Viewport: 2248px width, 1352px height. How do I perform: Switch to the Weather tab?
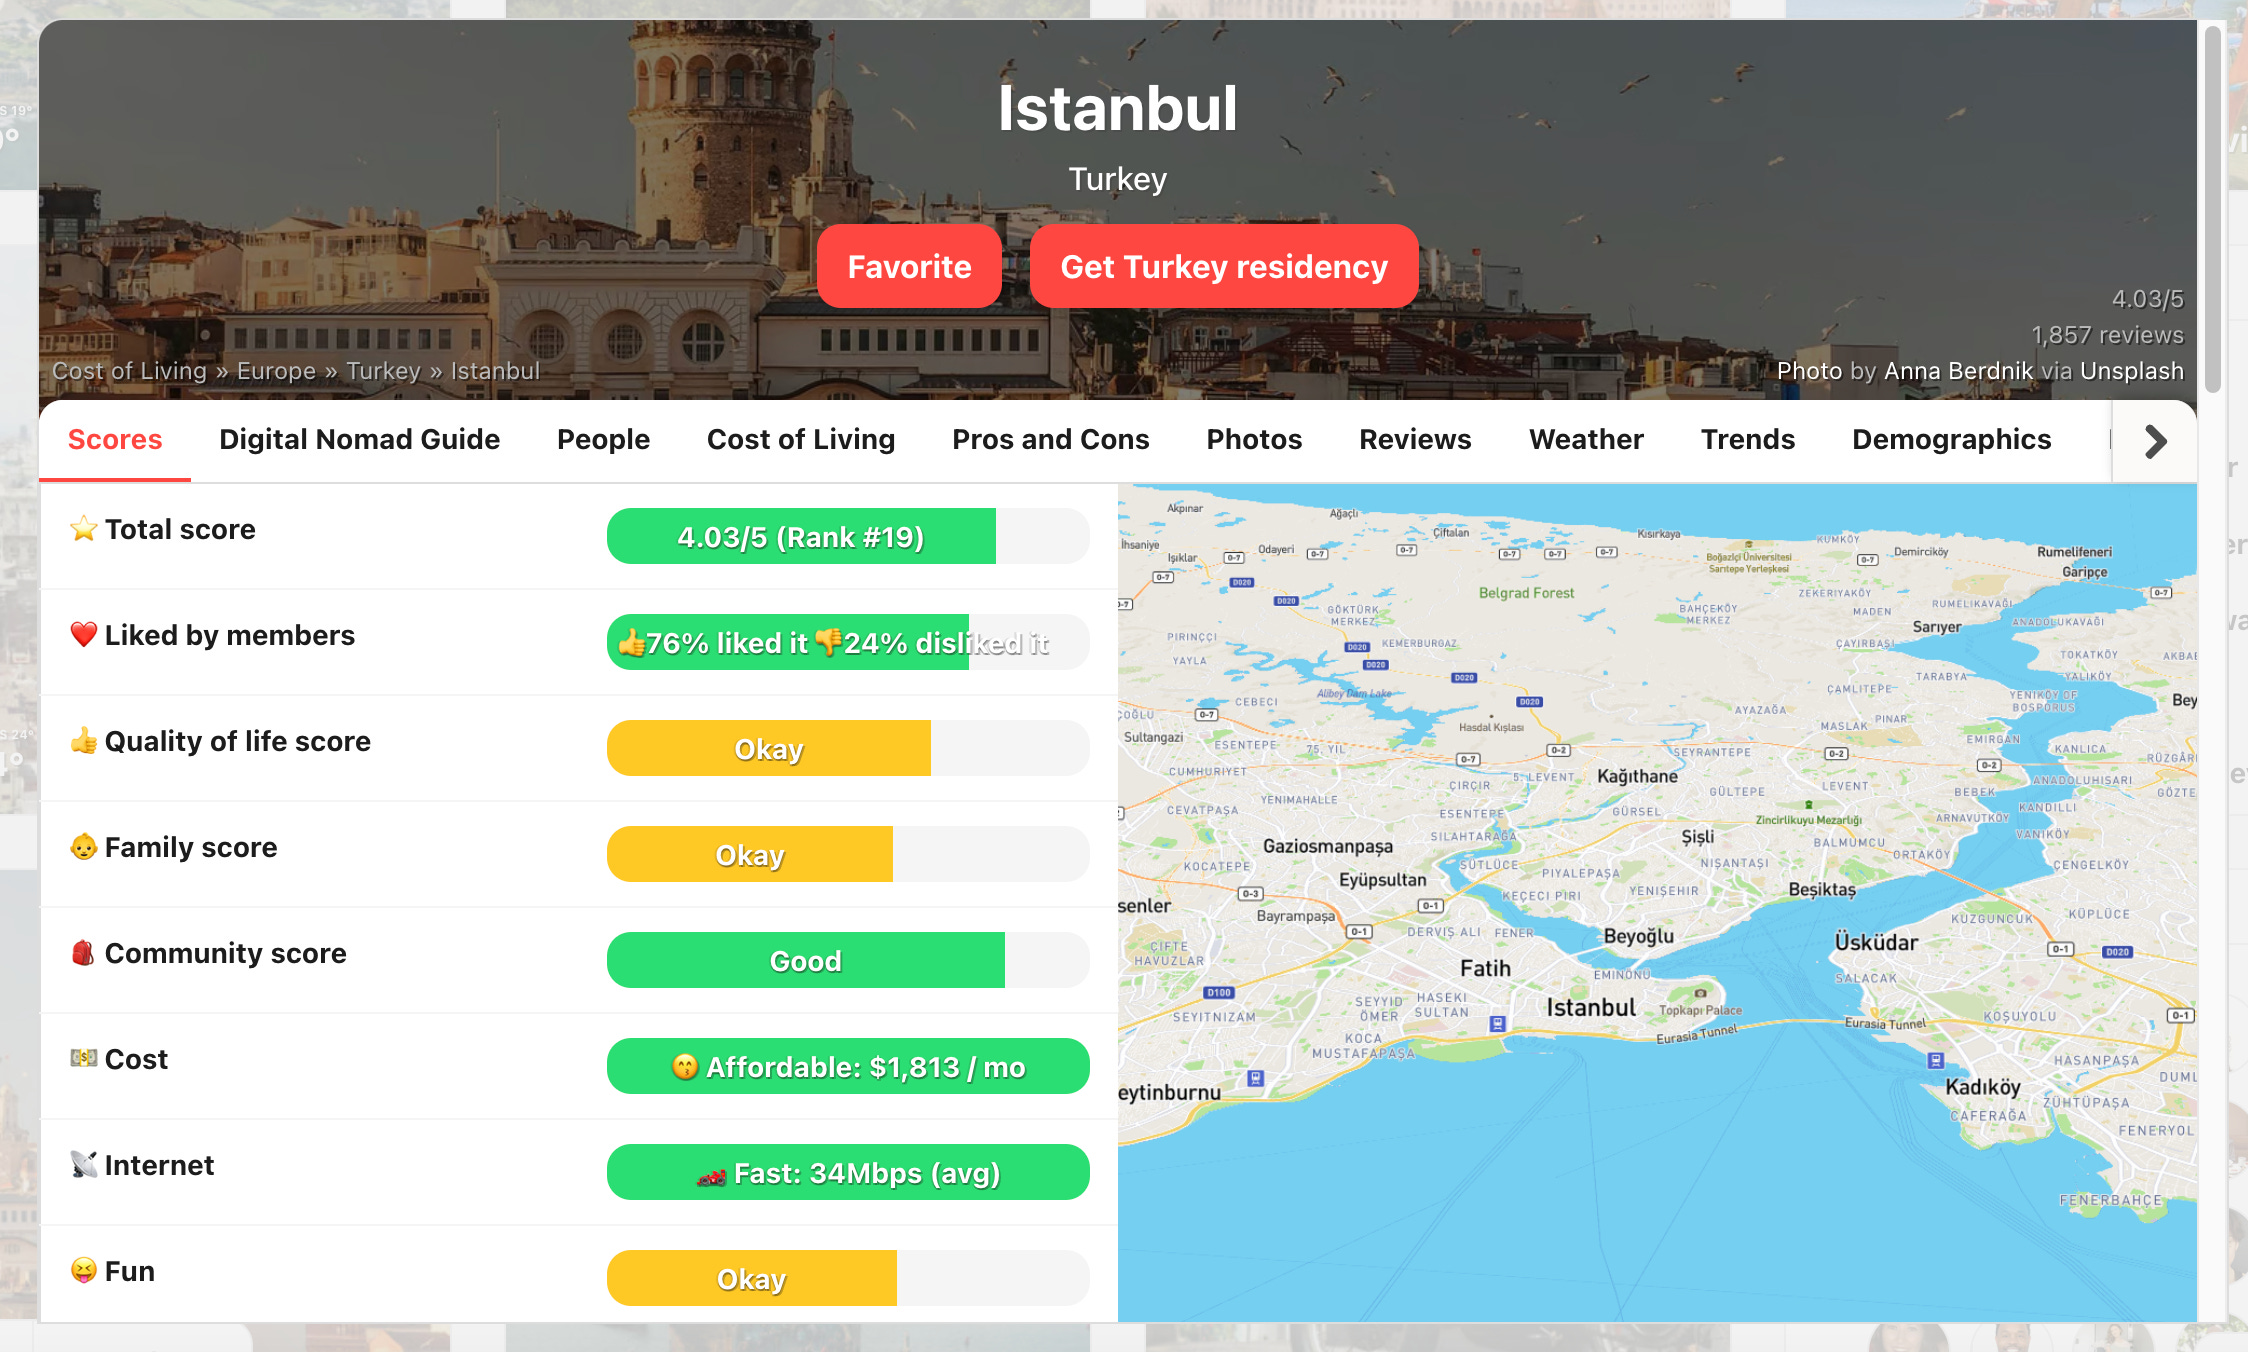tap(1586, 440)
